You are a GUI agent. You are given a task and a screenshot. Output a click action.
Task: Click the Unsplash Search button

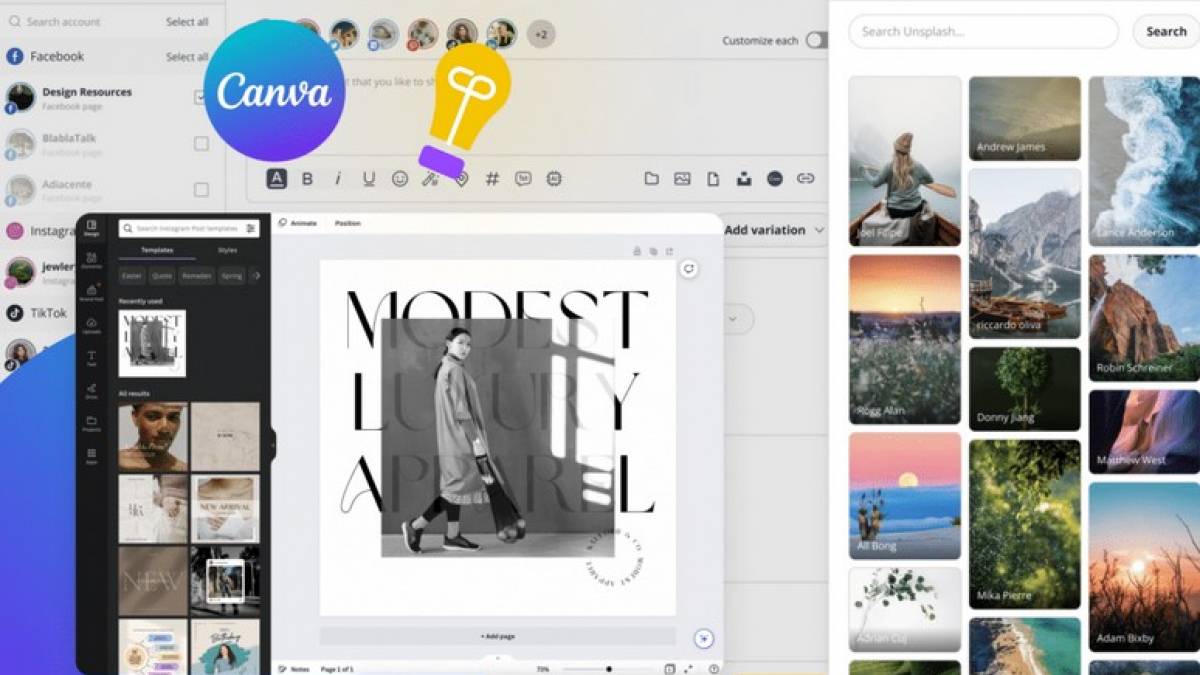click(1166, 32)
